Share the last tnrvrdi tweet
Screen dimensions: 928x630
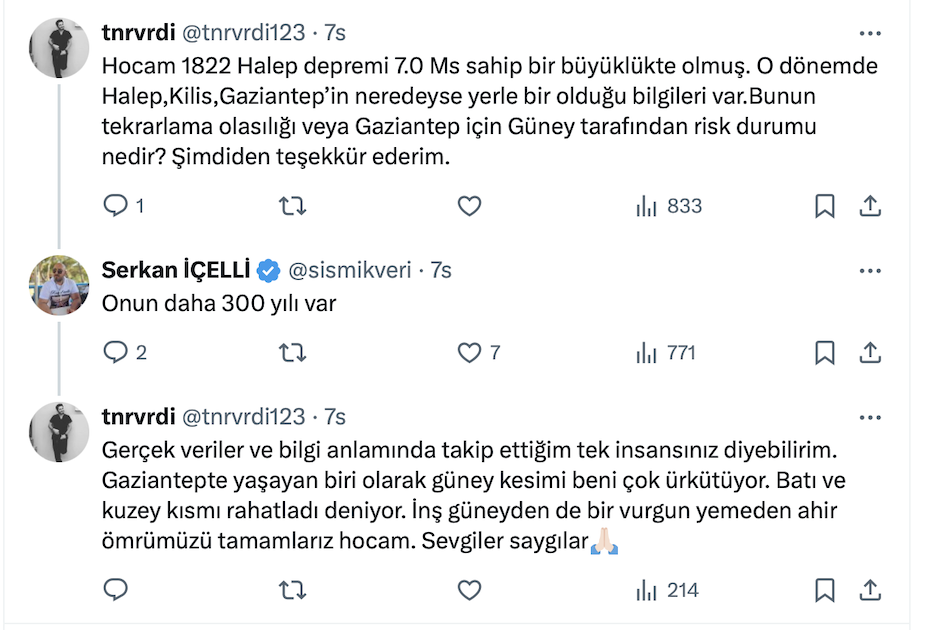click(x=870, y=590)
